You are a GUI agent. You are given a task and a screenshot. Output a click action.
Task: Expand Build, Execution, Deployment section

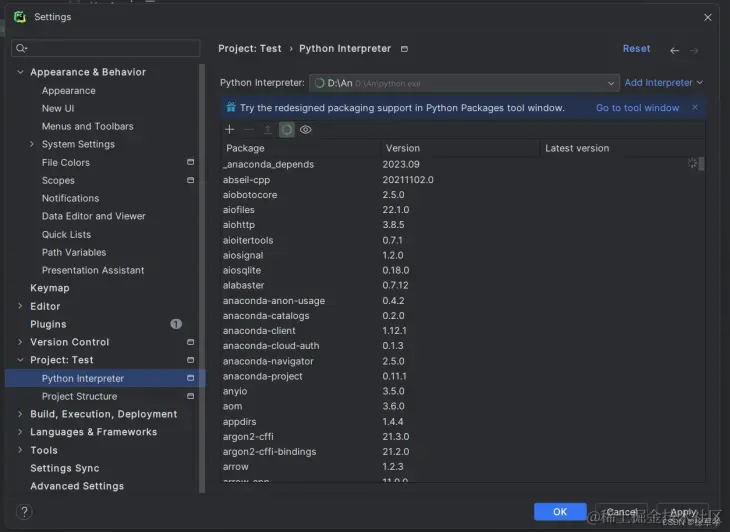(x=20, y=414)
